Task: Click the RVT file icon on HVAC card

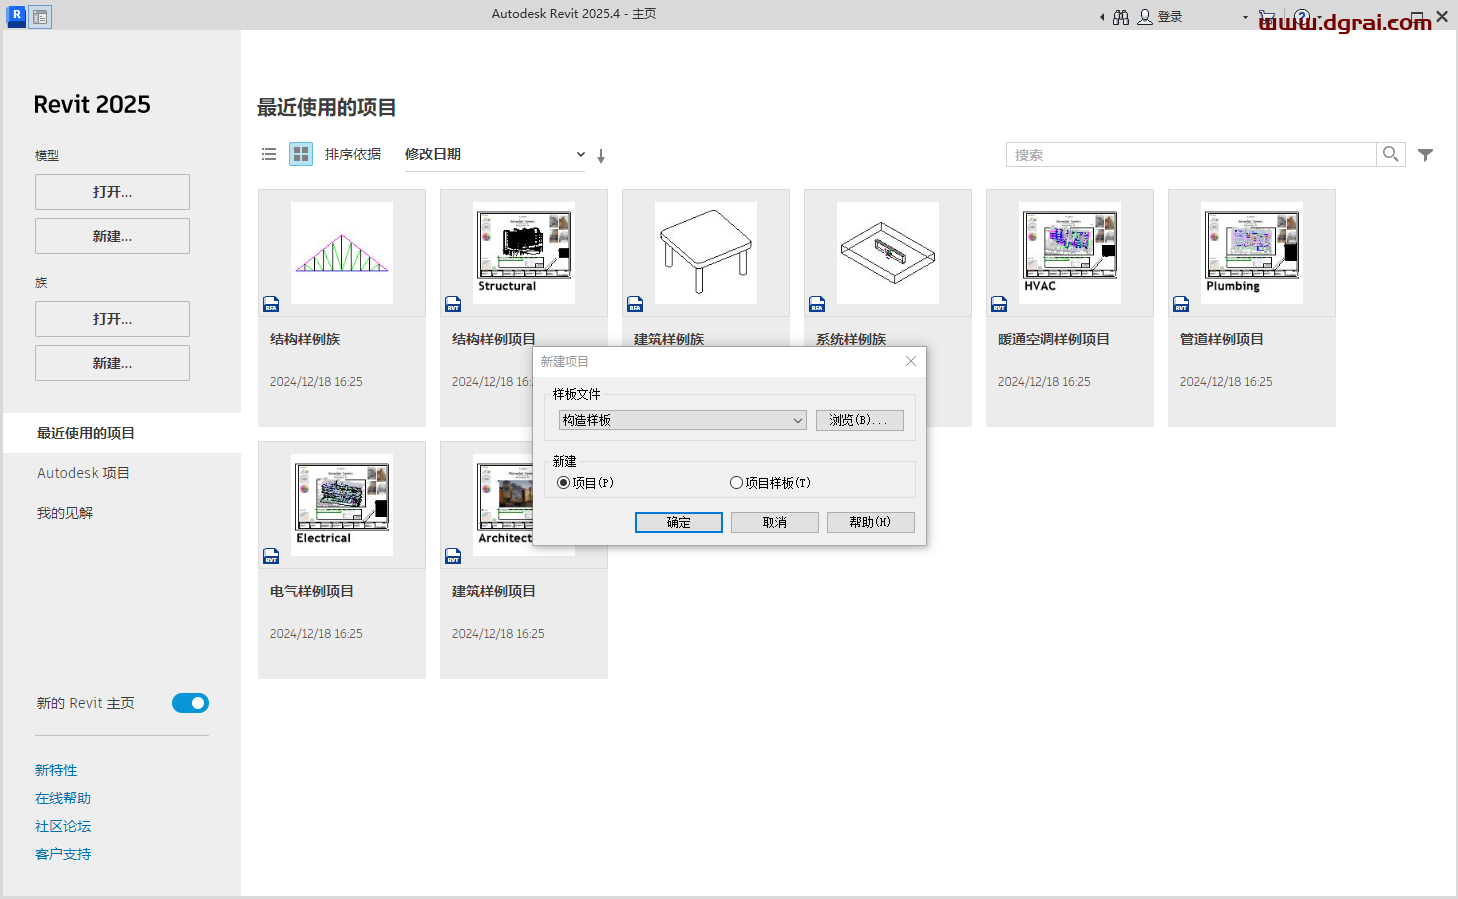Action: point(999,304)
